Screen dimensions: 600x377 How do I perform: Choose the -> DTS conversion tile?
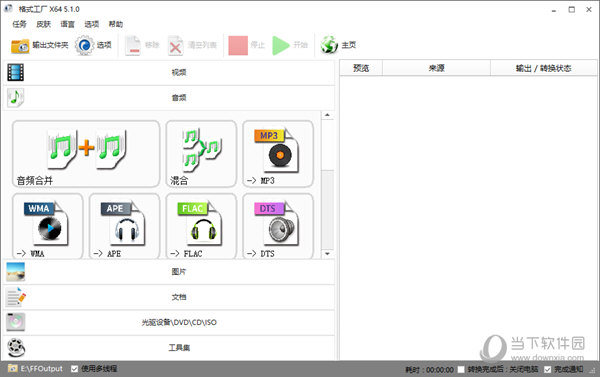tap(278, 226)
